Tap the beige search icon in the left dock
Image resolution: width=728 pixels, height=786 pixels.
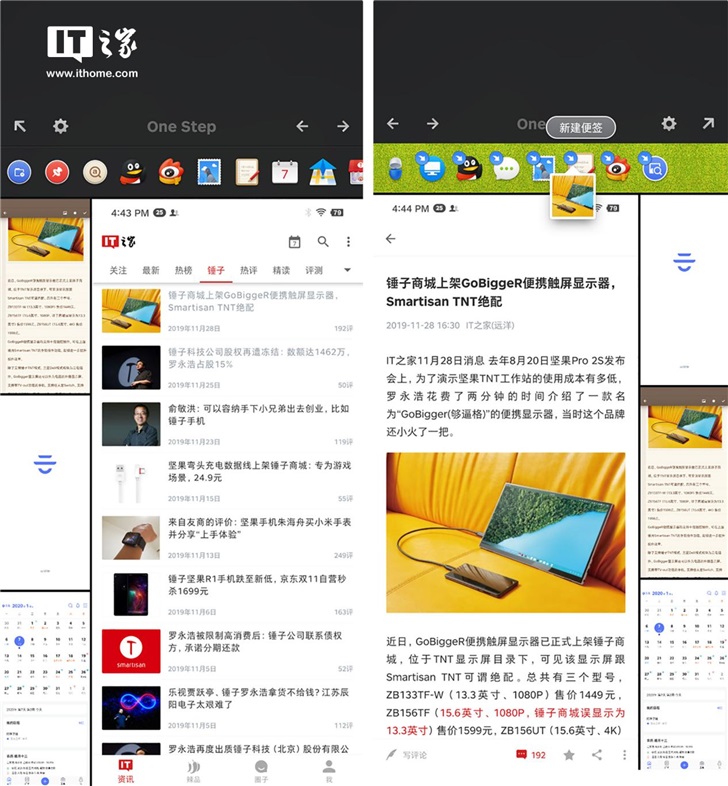point(95,172)
